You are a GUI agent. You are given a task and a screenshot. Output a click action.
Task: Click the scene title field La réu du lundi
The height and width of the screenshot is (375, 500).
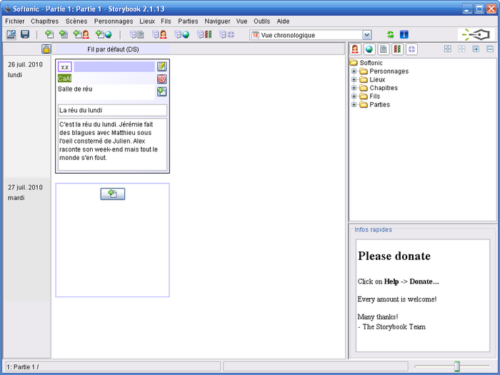click(112, 110)
